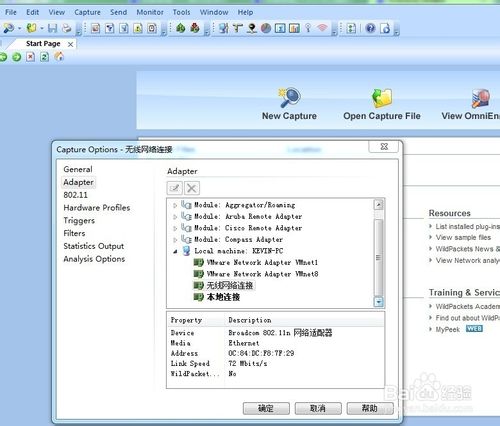Click the edit adapter pencil button
500x426 pixels.
[x=175, y=188]
